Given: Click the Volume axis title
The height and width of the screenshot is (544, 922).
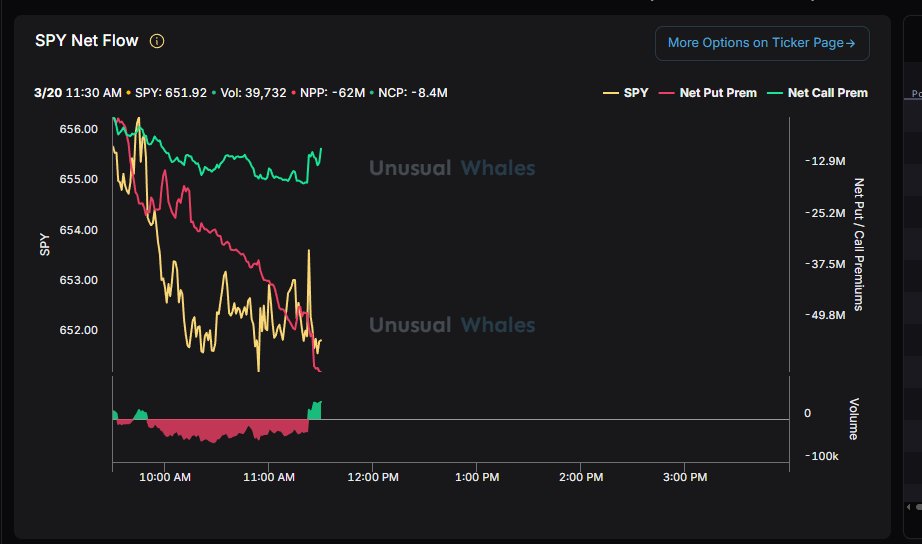Looking at the screenshot, I should [854, 419].
